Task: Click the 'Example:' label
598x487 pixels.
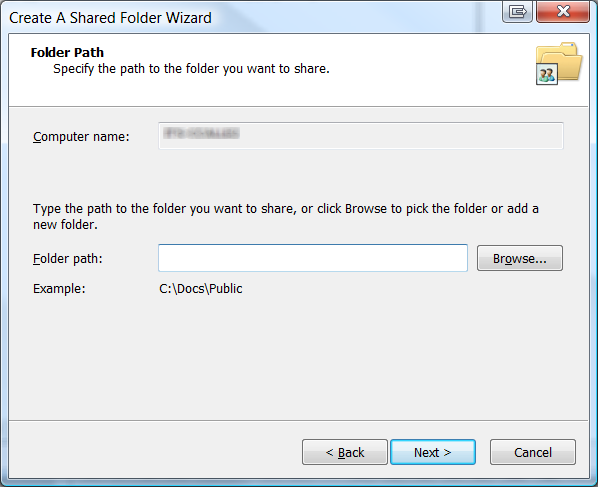Action: pyautogui.click(x=59, y=289)
